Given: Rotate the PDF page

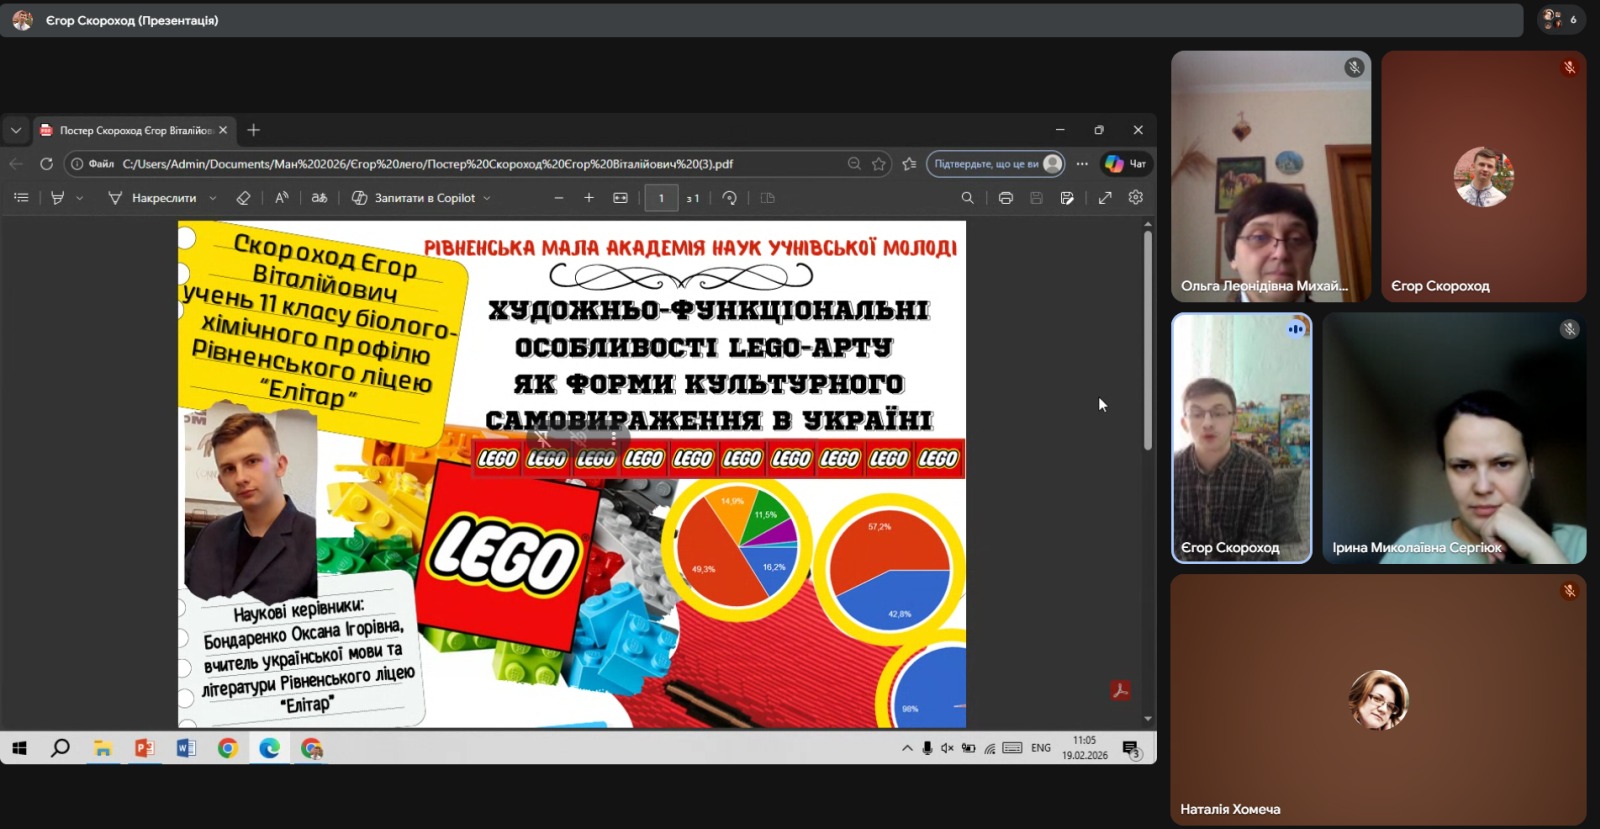Looking at the screenshot, I should click(x=730, y=198).
